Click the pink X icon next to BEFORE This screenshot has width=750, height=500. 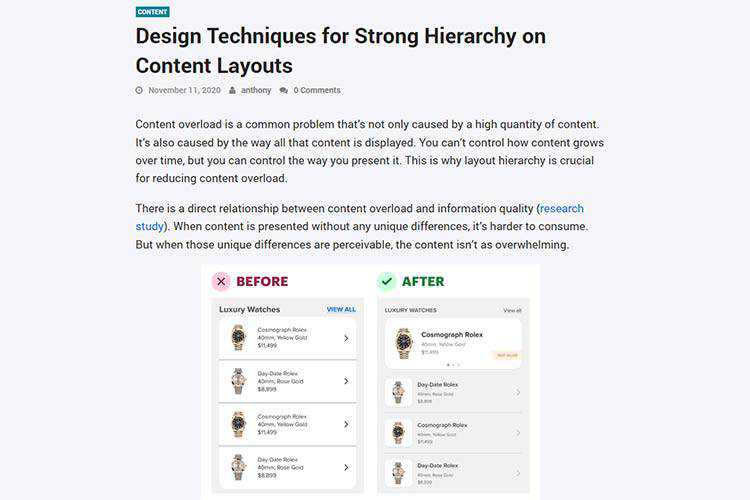coord(221,282)
